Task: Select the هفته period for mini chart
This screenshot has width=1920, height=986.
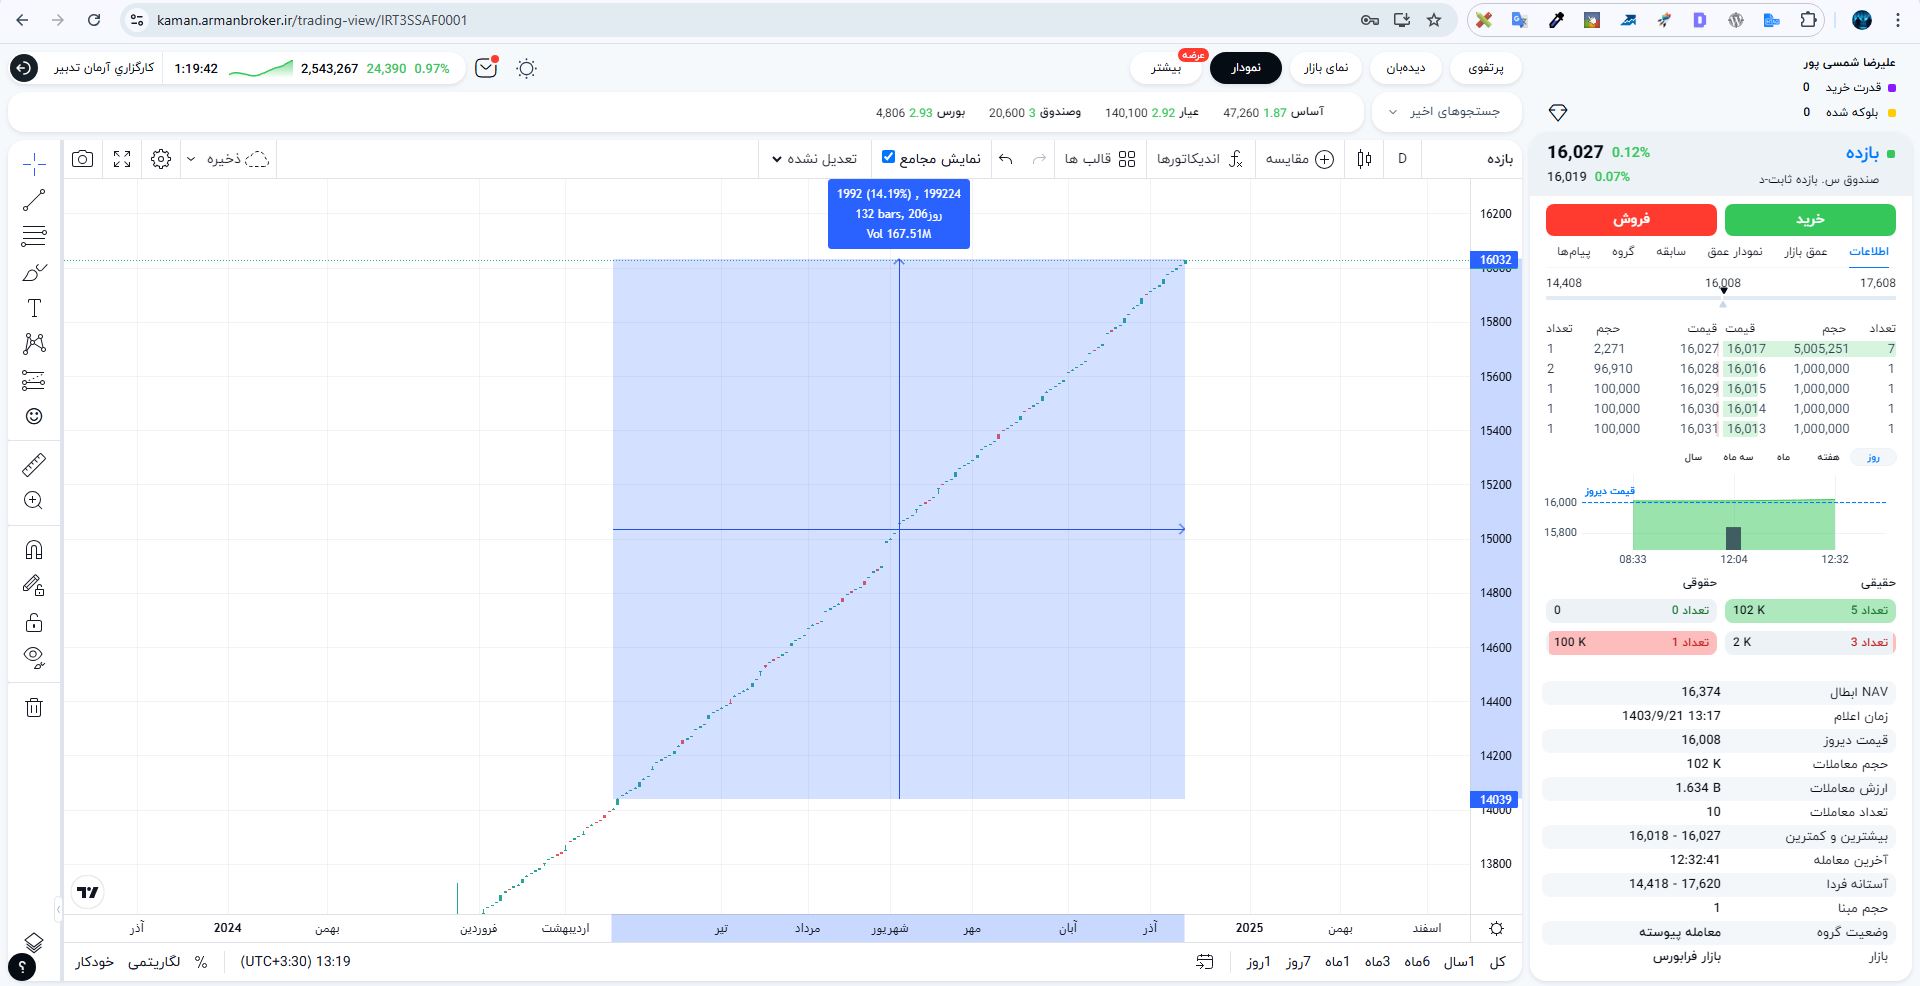Action: pyautogui.click(x=1828, y=457)
